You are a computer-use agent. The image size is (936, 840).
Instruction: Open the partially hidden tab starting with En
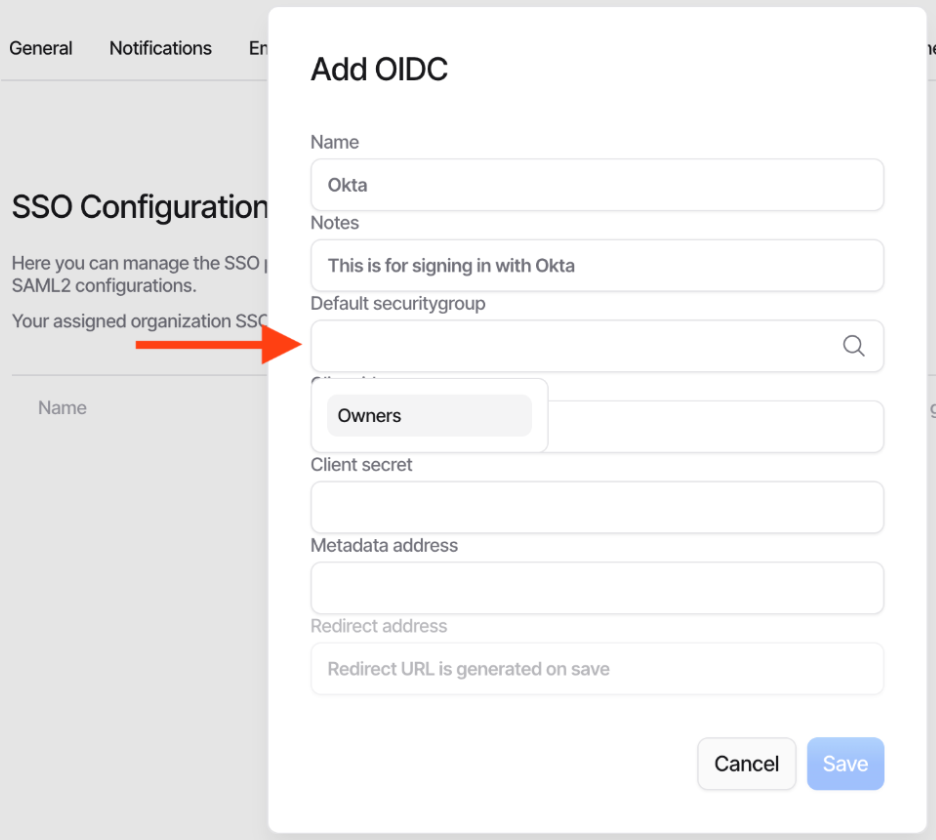pos(258,48)
